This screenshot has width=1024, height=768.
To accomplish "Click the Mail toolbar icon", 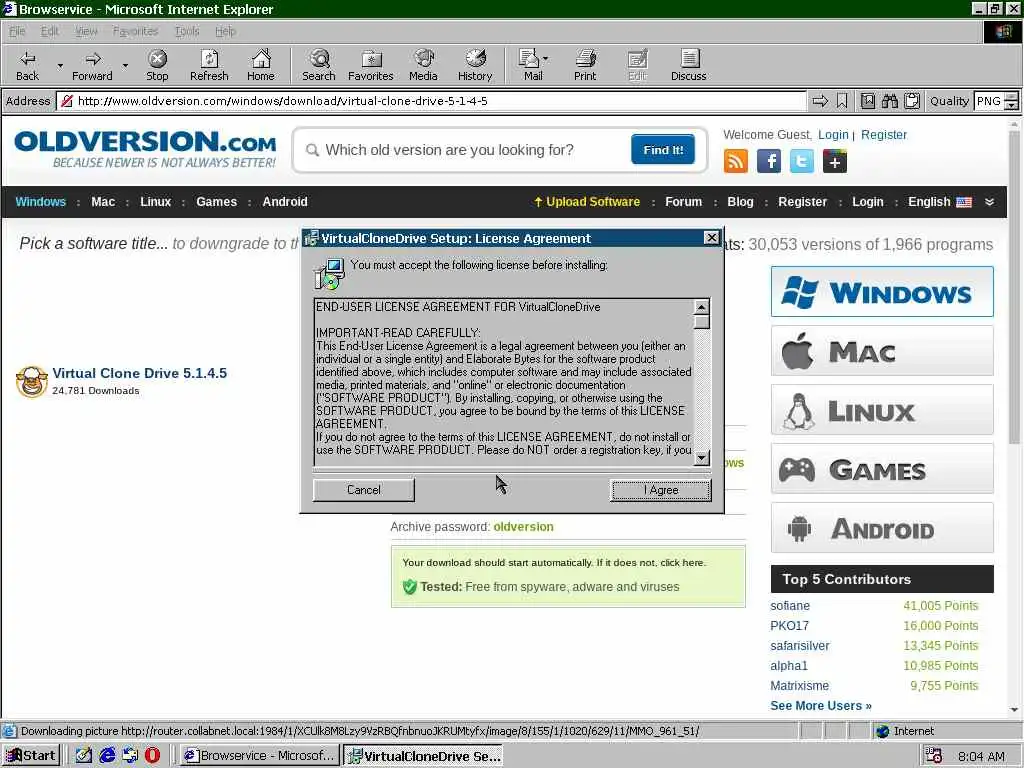I will [530, 65].
